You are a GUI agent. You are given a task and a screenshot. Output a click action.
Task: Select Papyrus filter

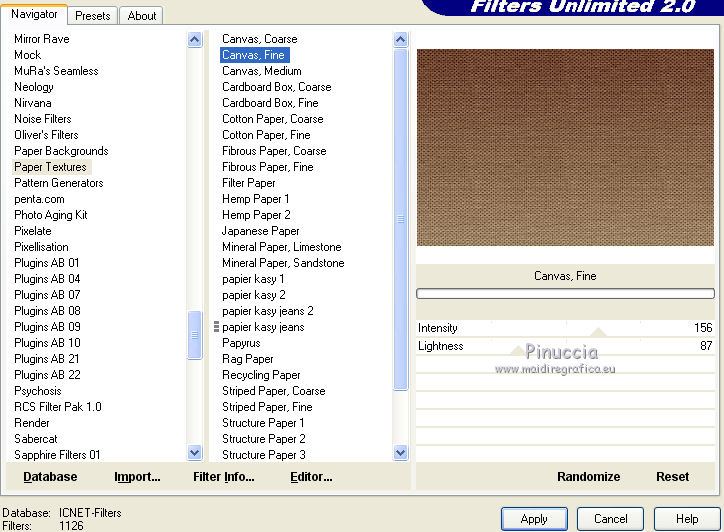(241, 343)
